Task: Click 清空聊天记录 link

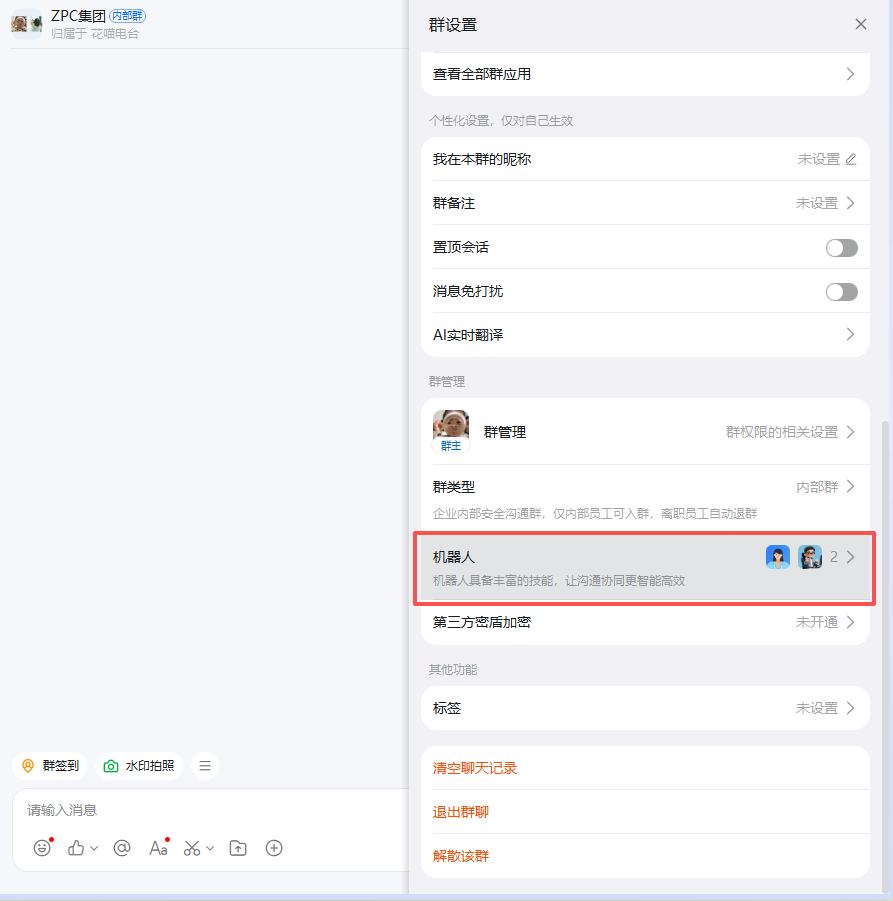Action: 475,768
